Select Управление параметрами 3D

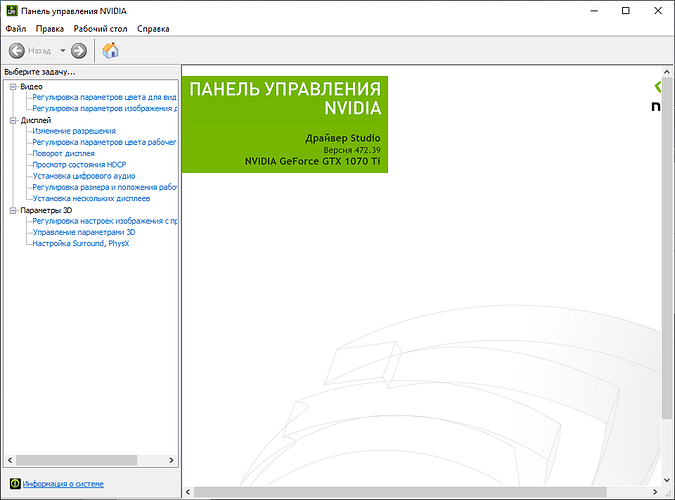[x=84, y=232]
